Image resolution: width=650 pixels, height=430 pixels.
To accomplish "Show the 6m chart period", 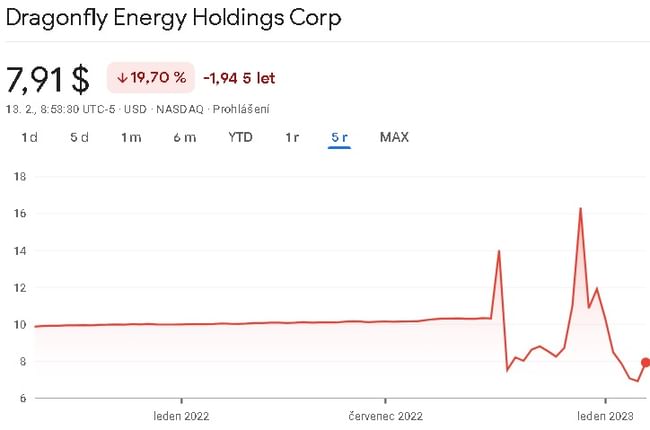I will pyautogui.click(x=184, y=137).
